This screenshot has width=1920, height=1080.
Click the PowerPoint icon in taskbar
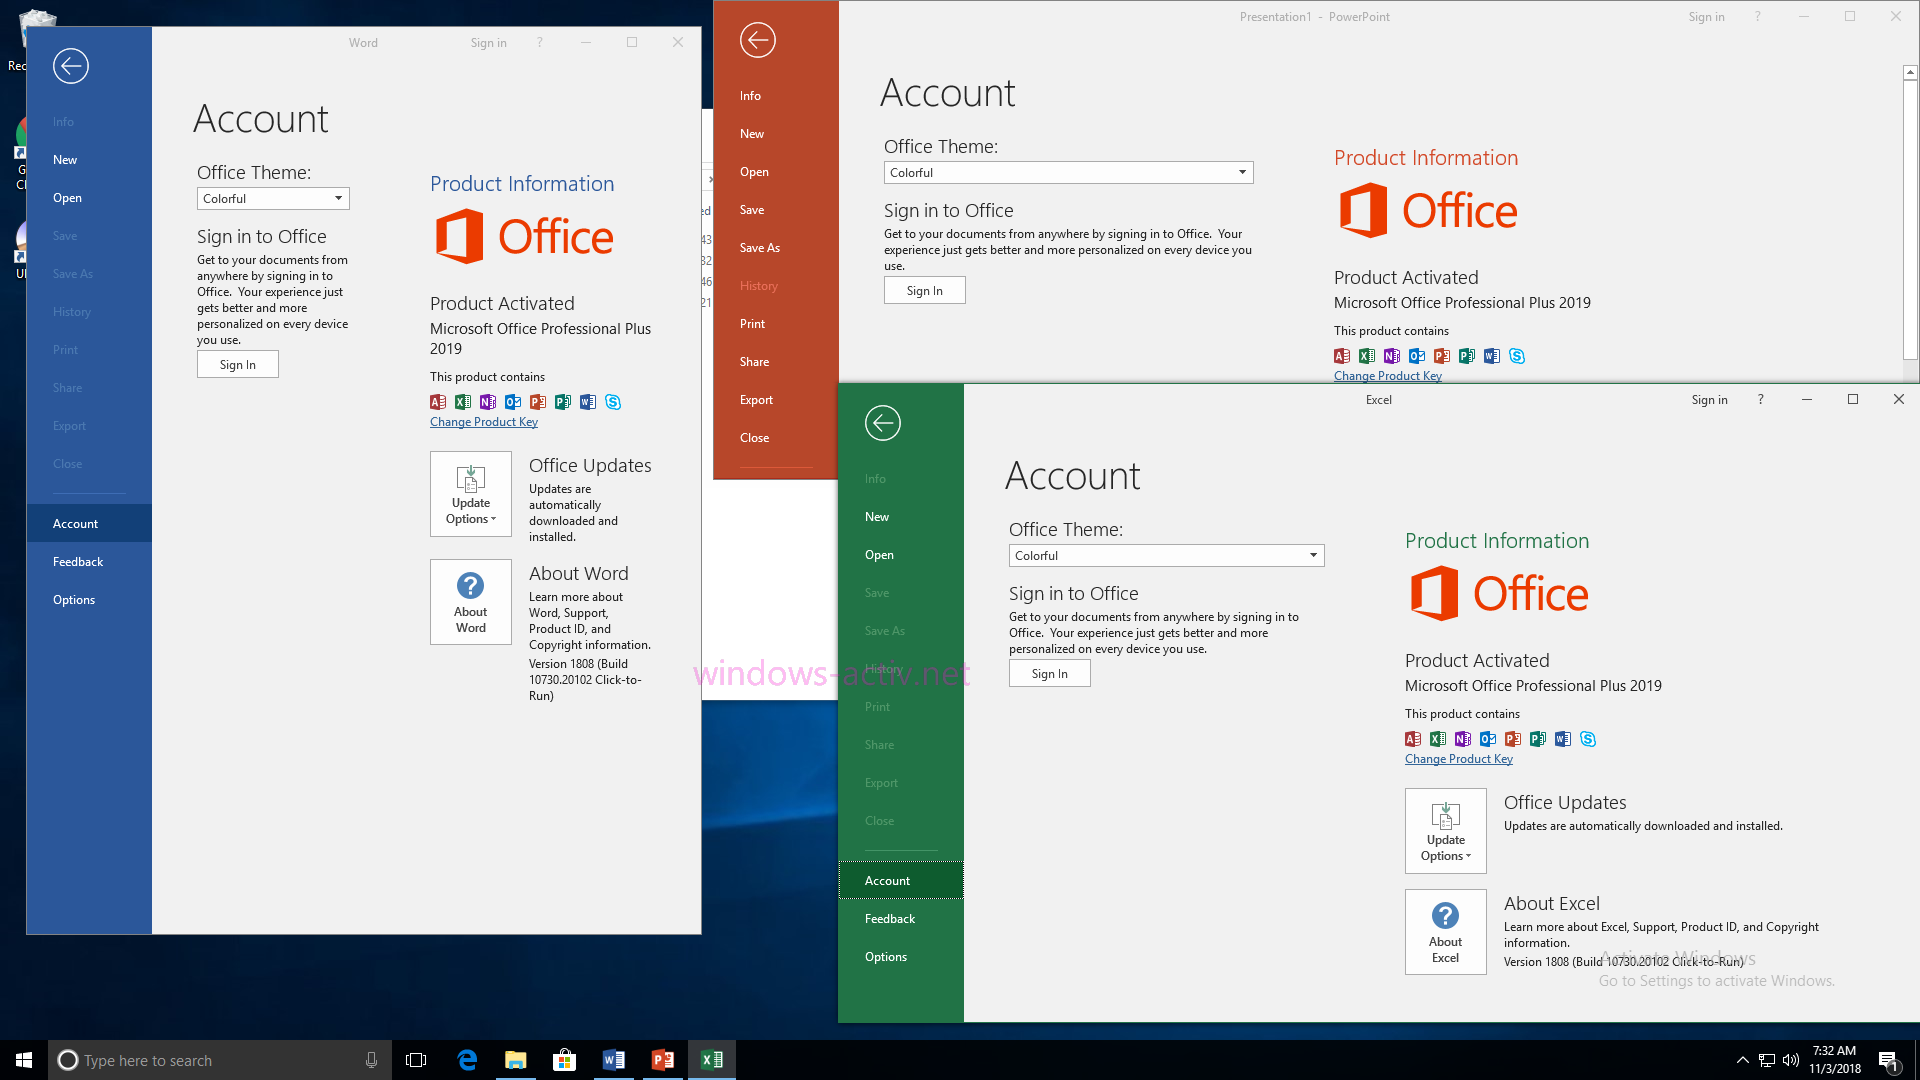[662, 1059]
